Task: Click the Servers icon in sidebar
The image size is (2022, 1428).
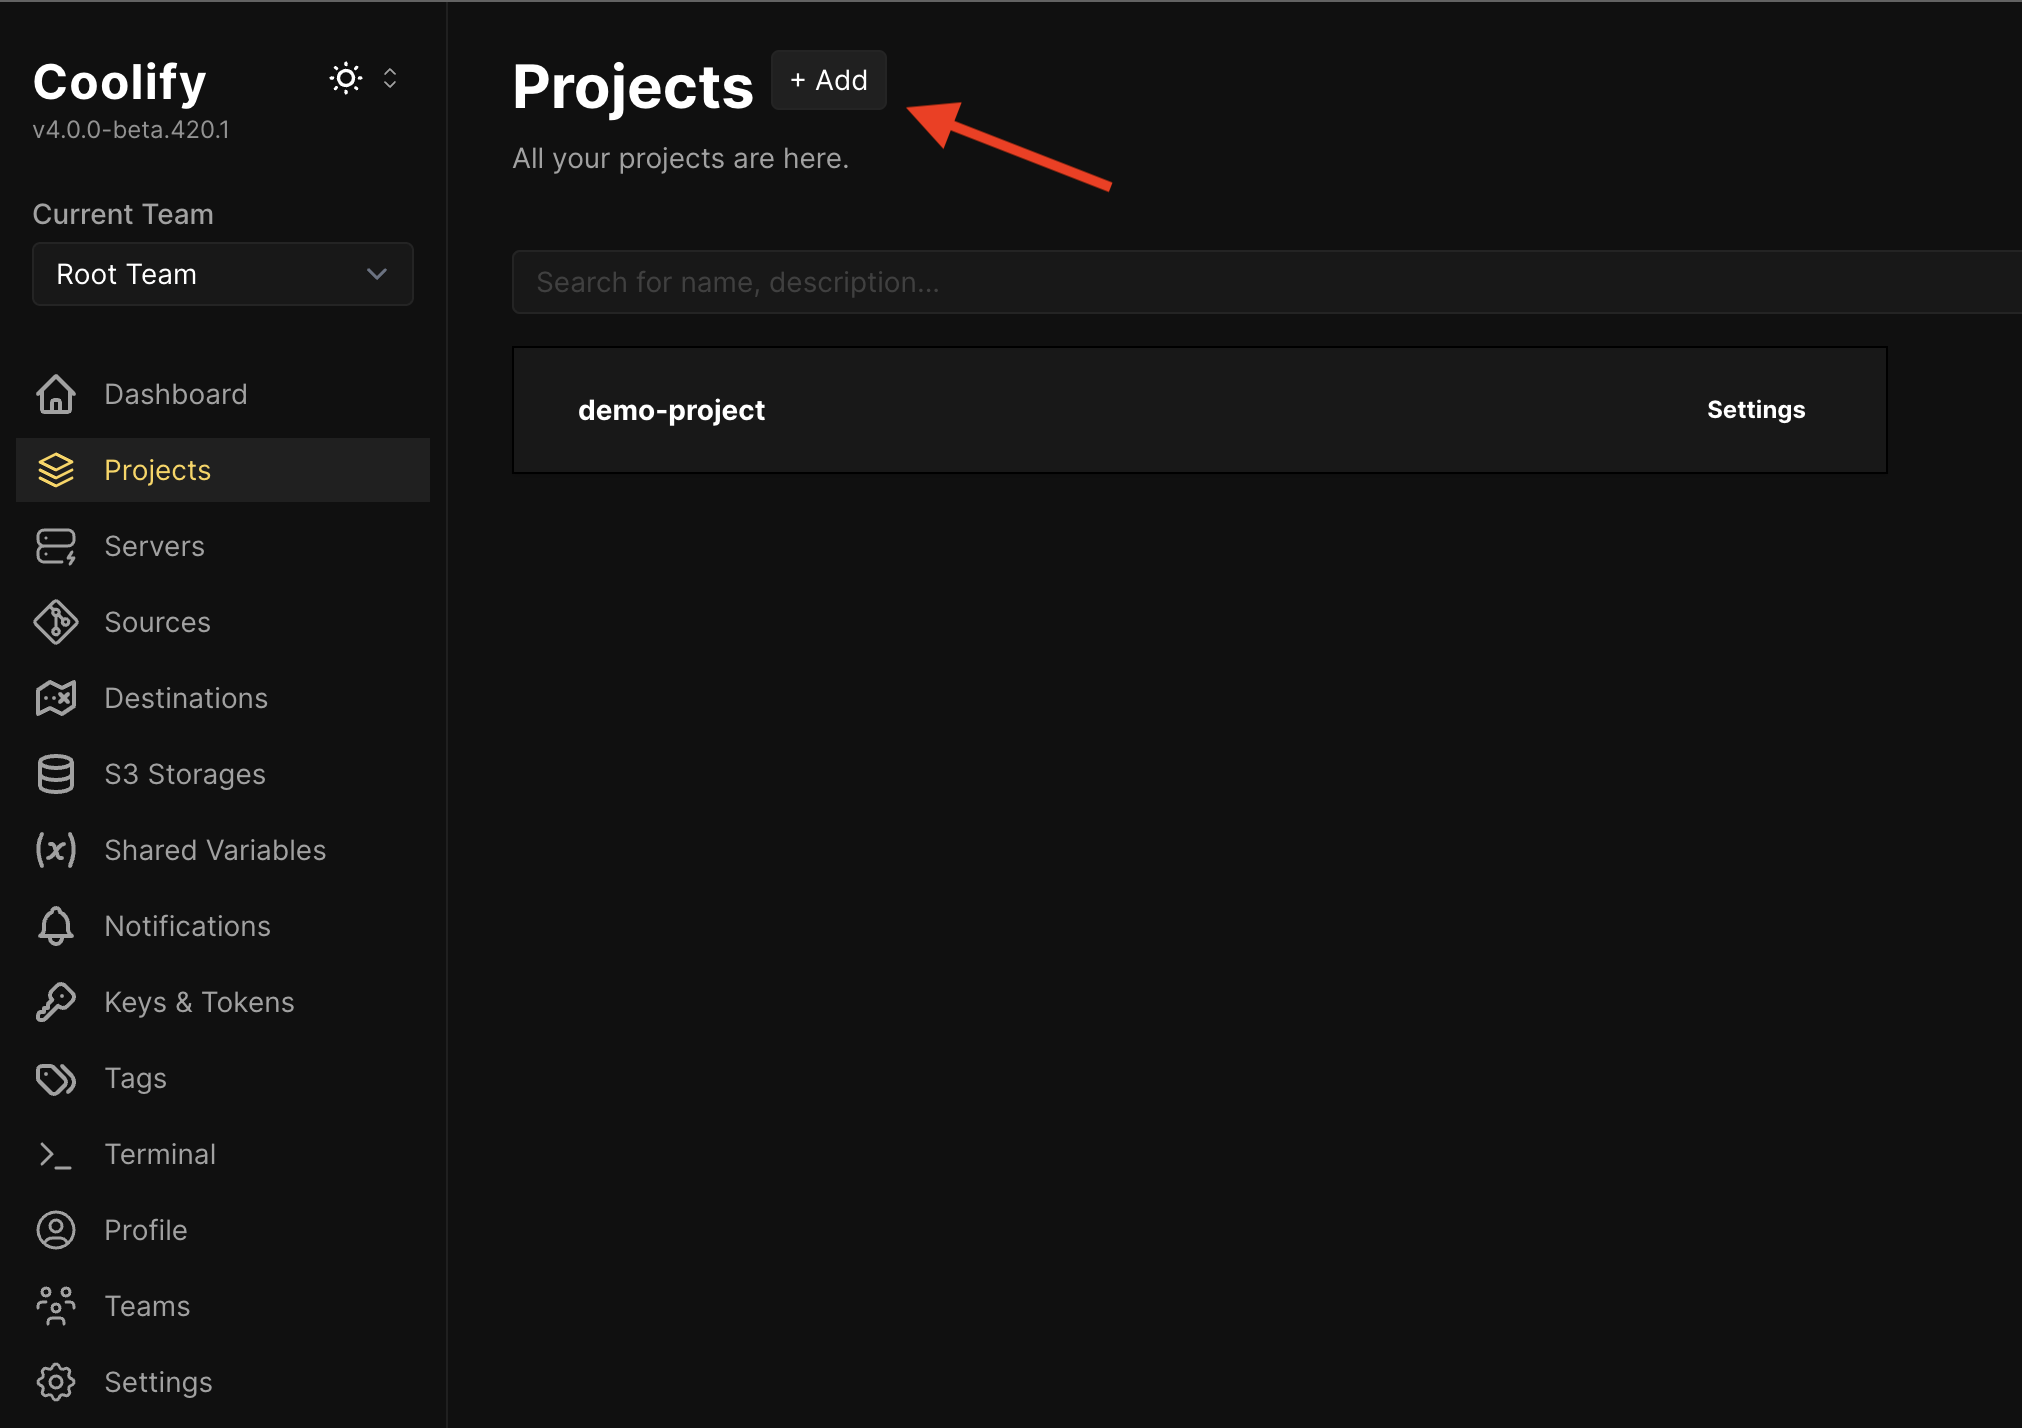Action: coord(56,546)
